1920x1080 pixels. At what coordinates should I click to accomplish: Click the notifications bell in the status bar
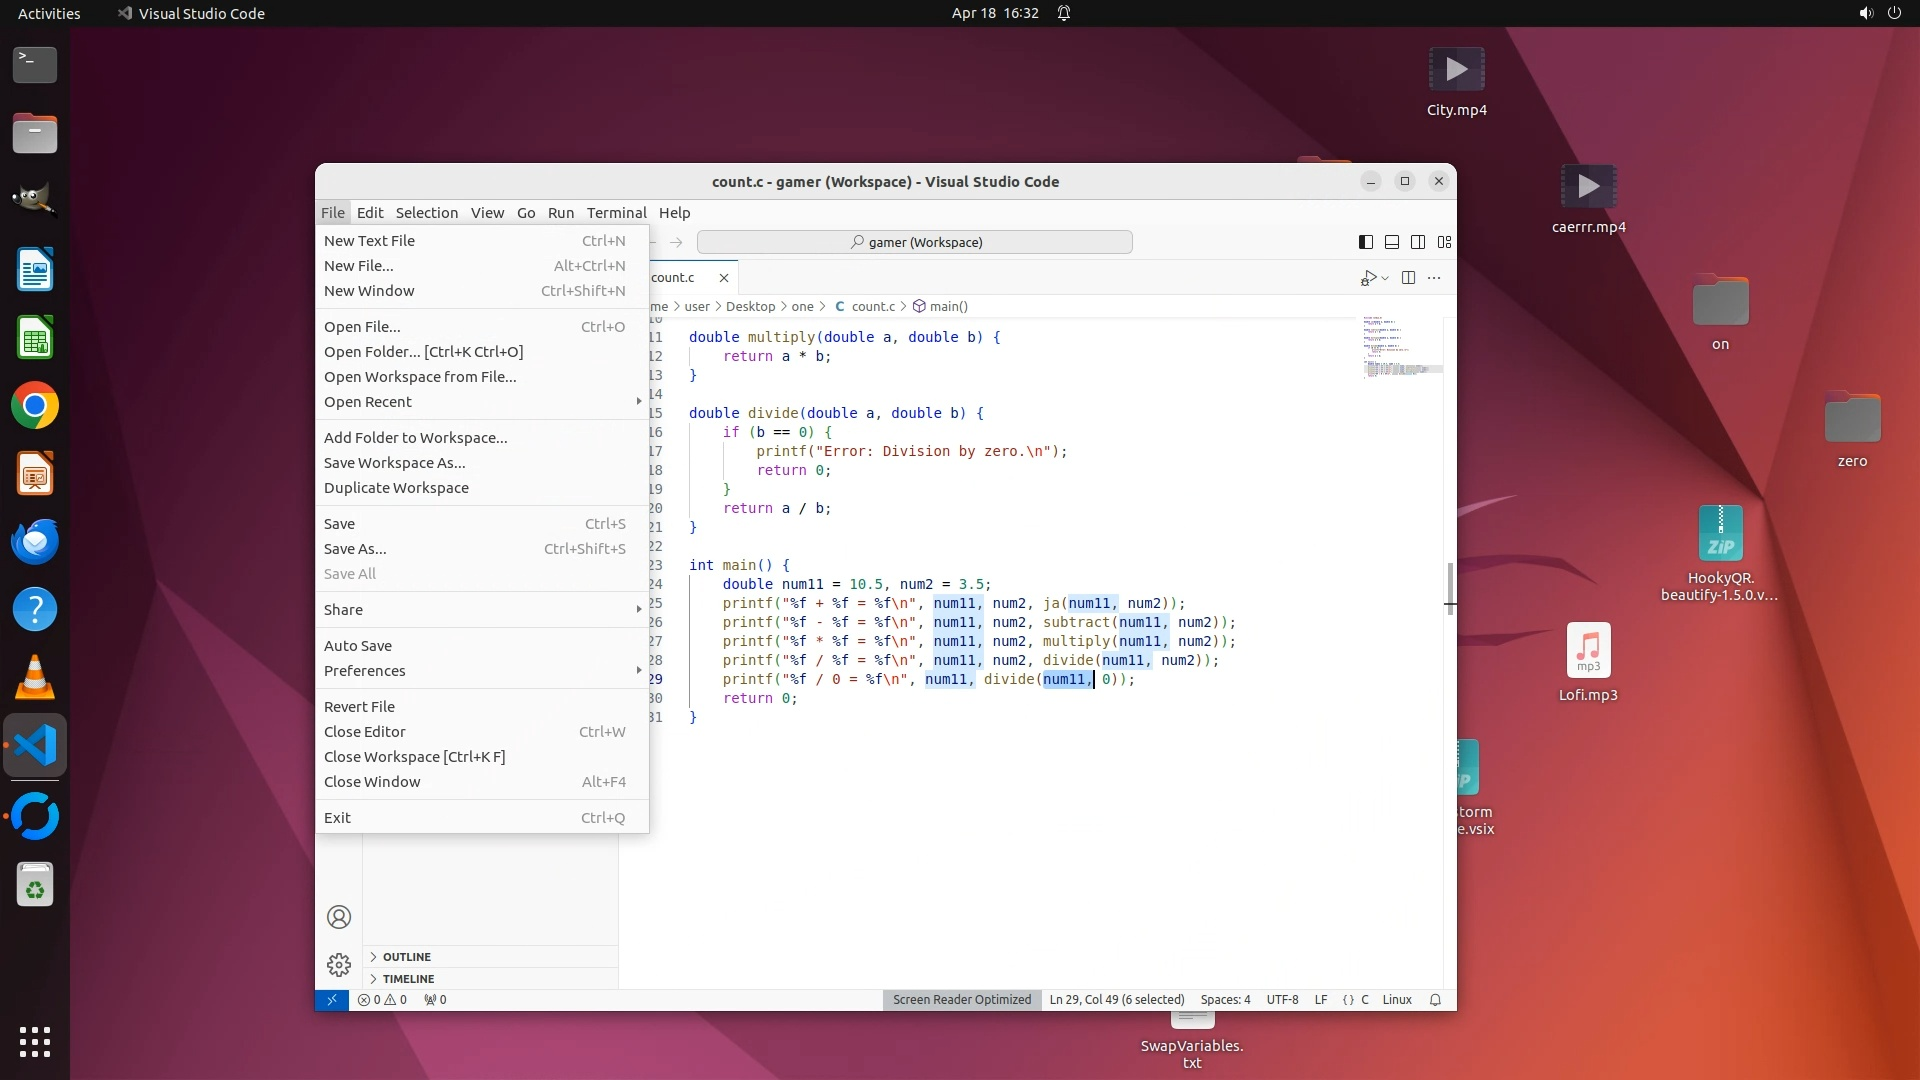point(1435,1000)
